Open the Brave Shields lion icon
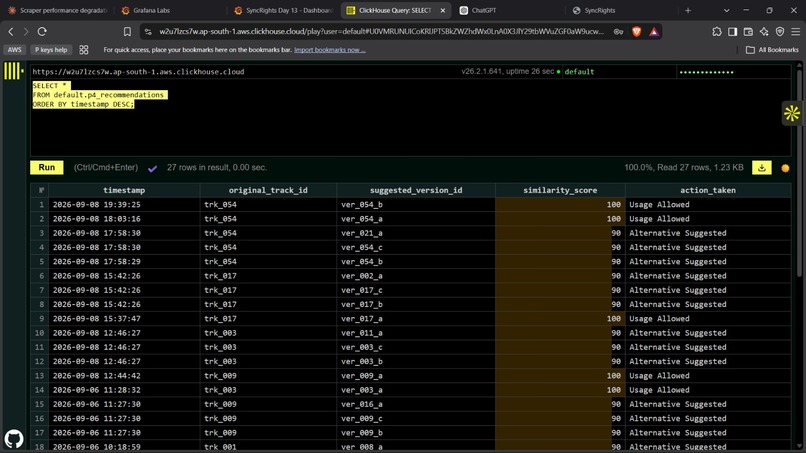This screenshot has height=453, width=806. pyautogui.click(x=636, y=31)
